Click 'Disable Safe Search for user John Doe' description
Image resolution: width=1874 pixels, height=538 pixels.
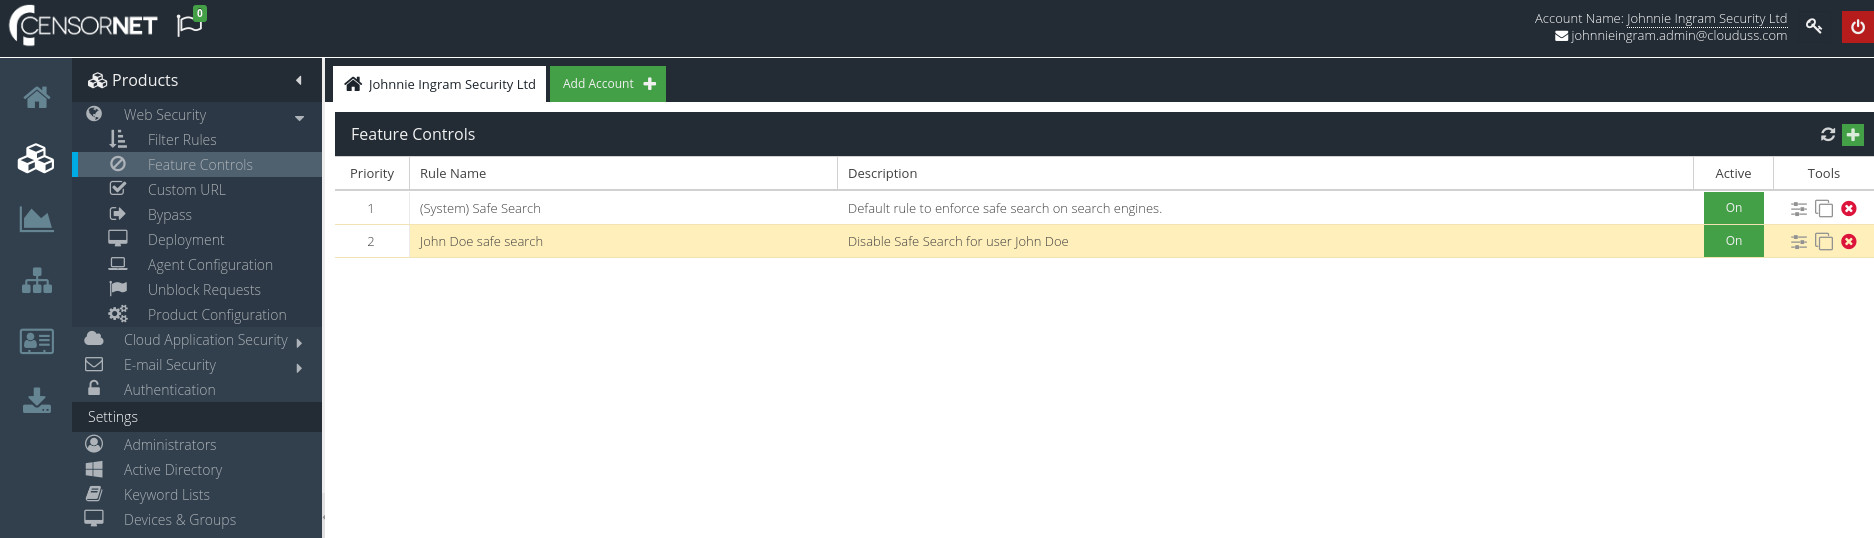(x=958, y=241)
